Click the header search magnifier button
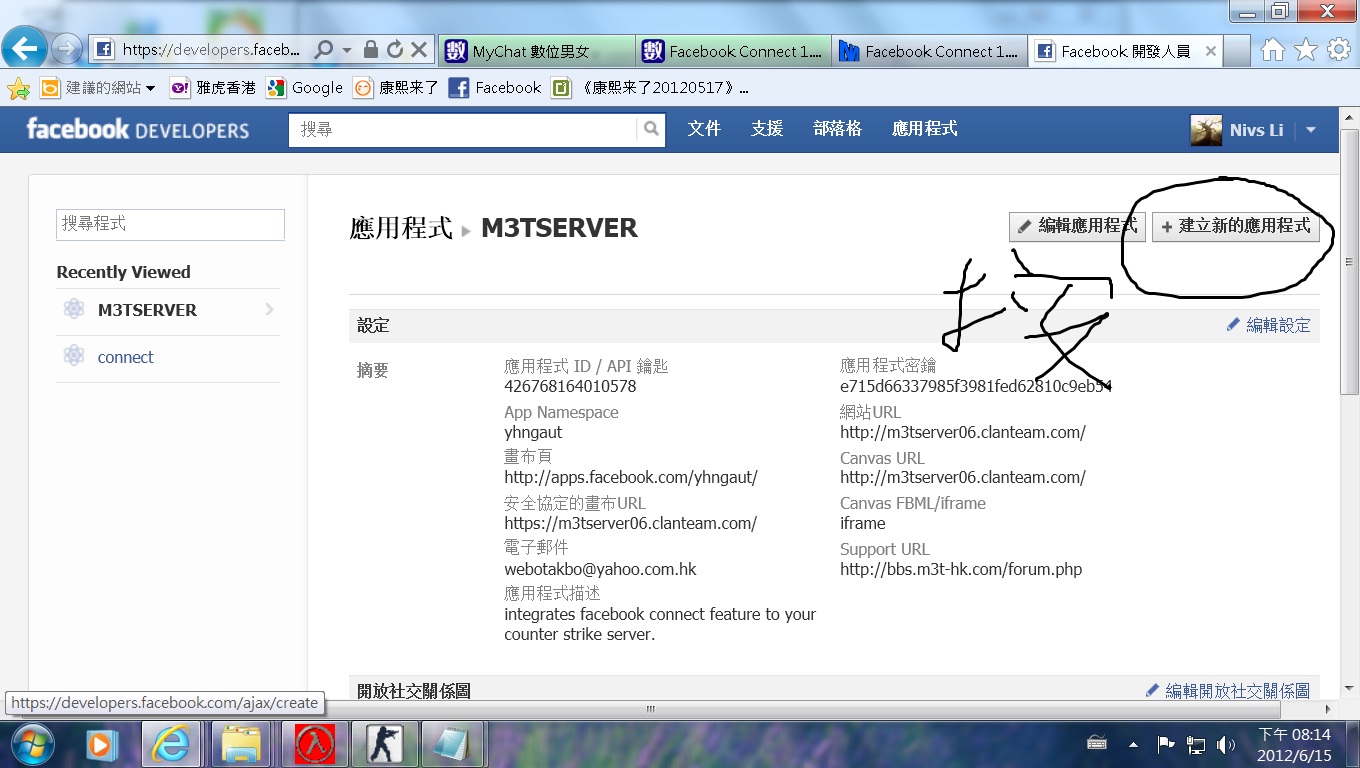The image size is (1360, 768). (x=651, y=129)
